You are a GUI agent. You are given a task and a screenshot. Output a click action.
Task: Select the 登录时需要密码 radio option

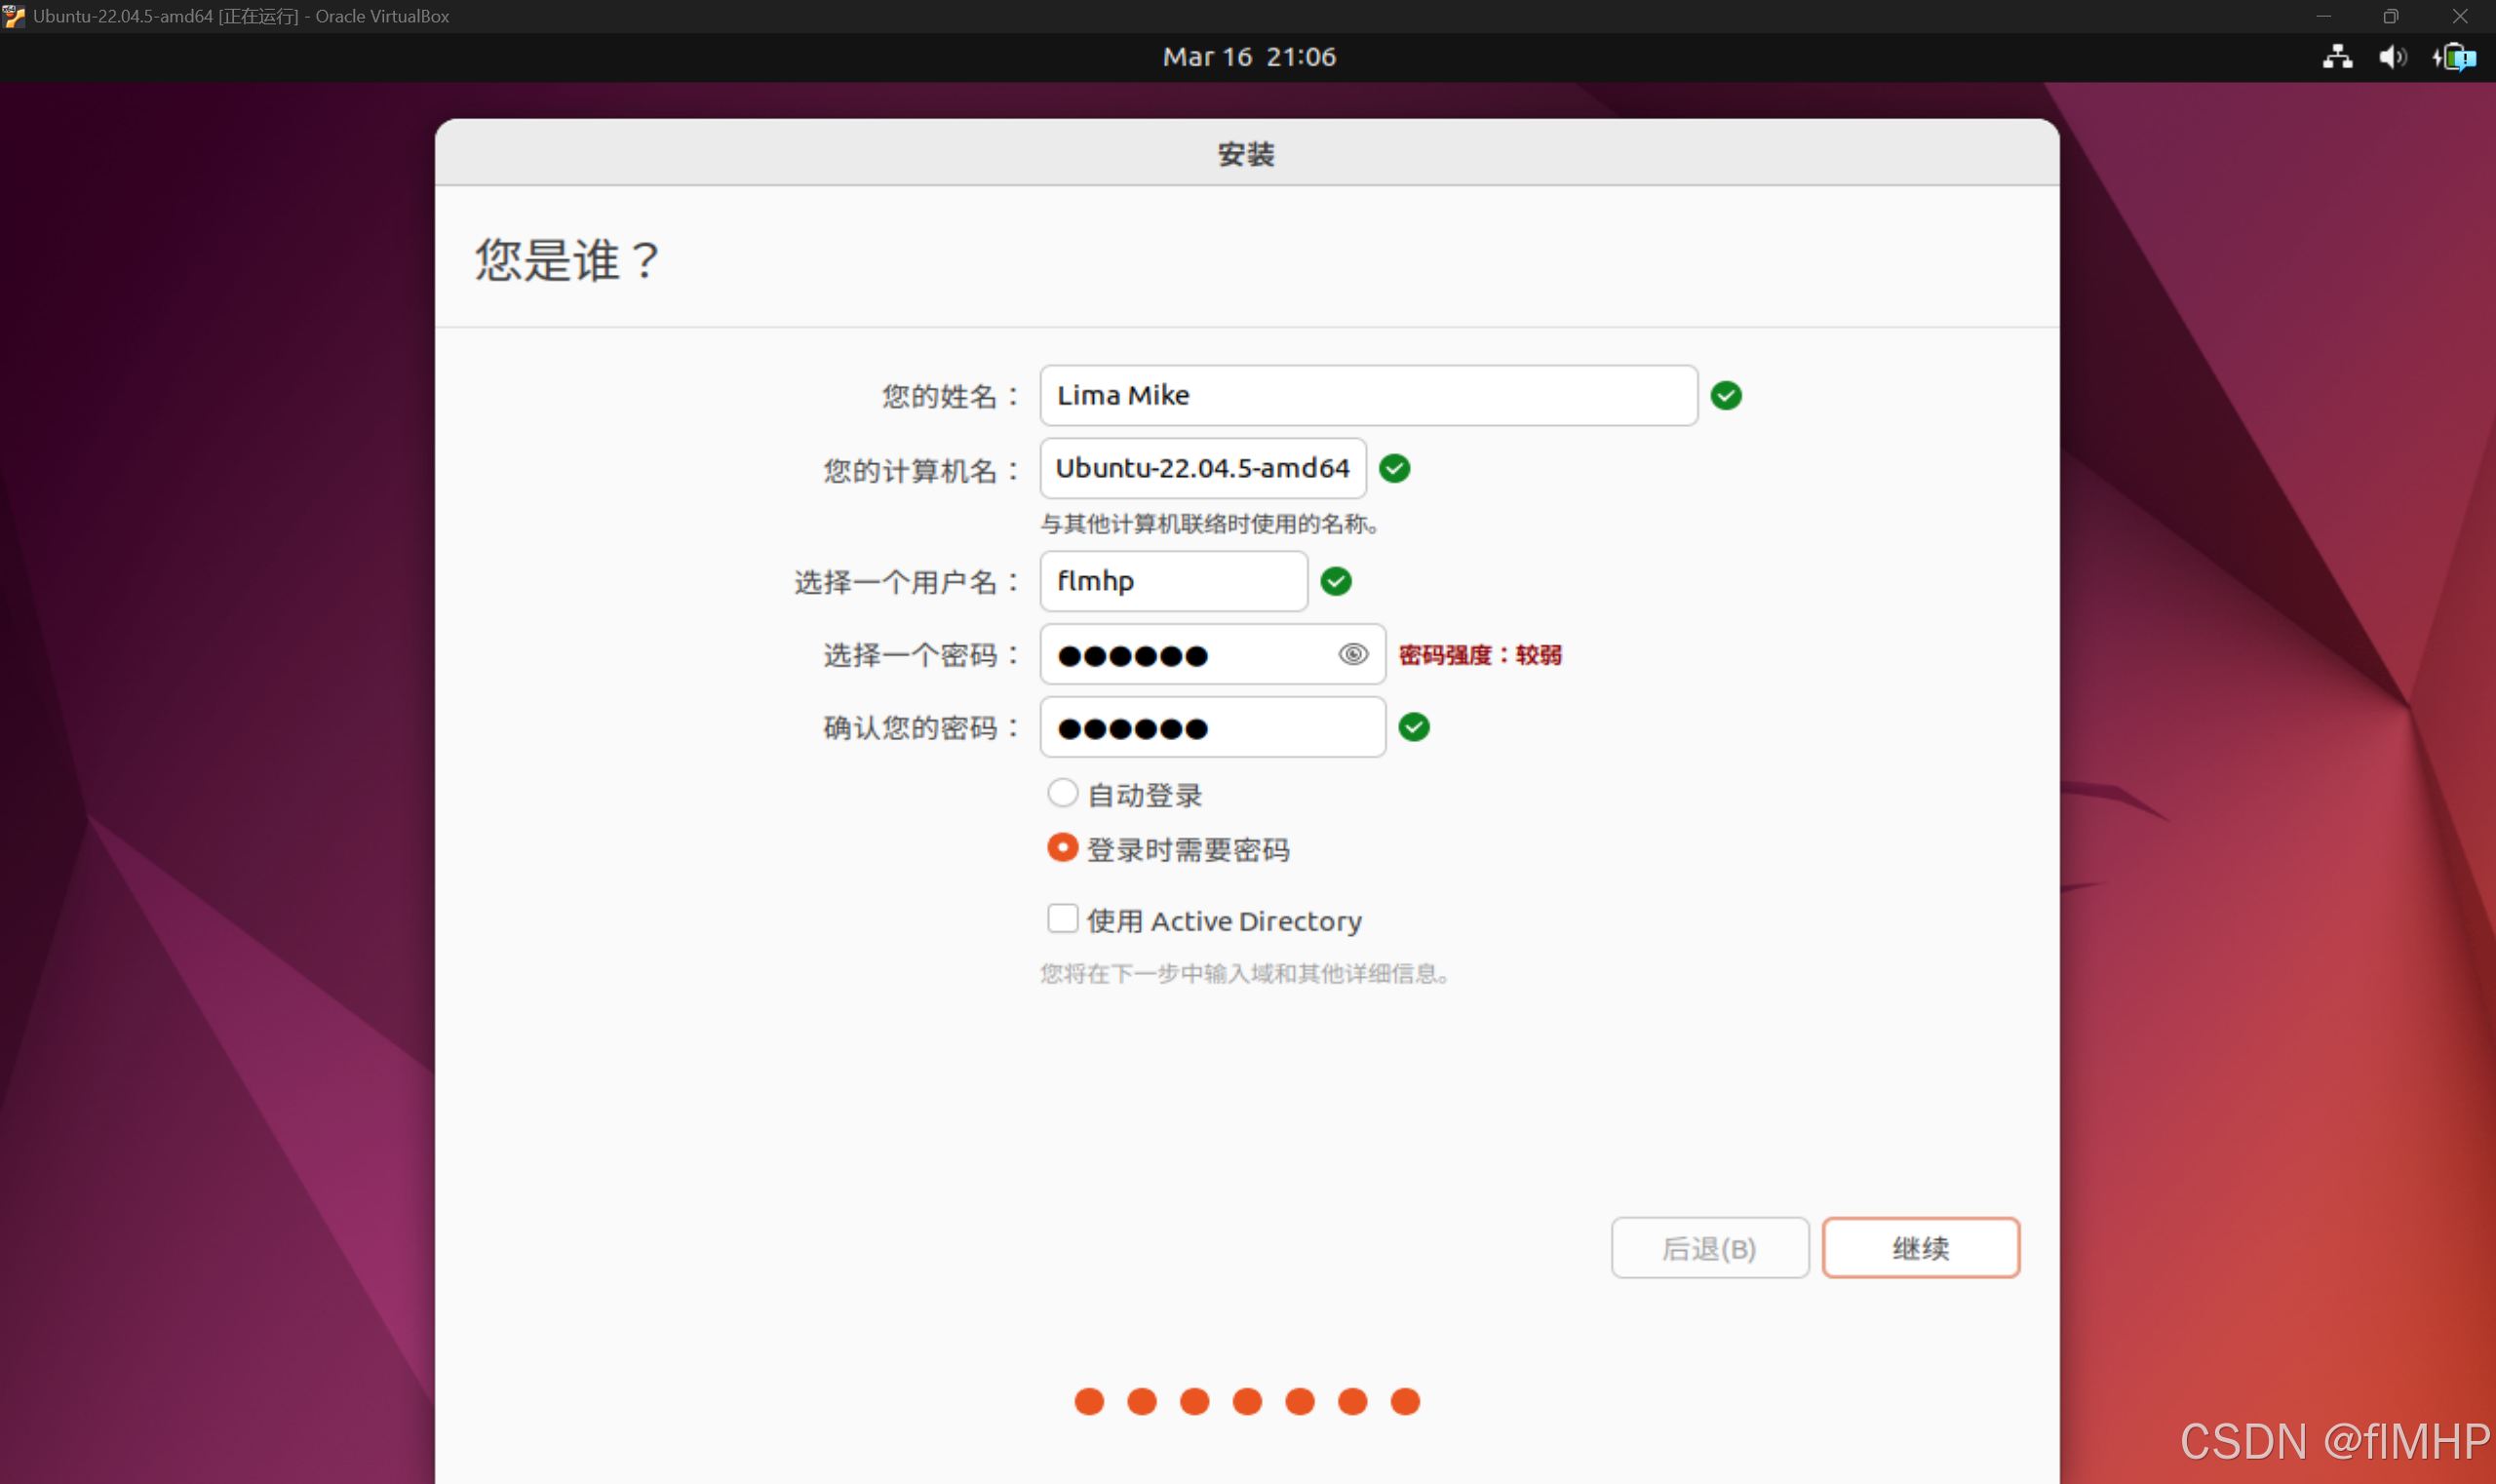pyautogui.click(x=1062, y=848)
